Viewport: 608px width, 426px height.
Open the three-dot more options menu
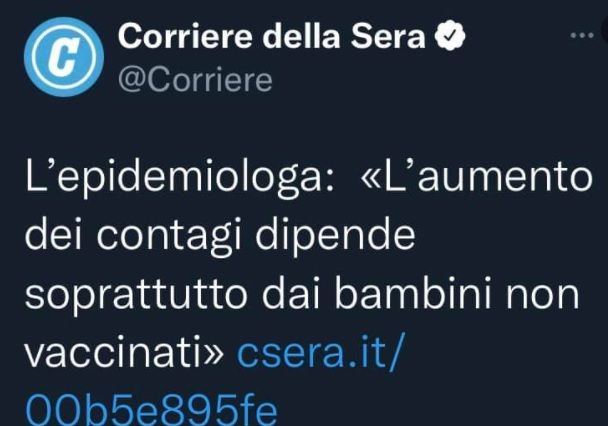582,36
